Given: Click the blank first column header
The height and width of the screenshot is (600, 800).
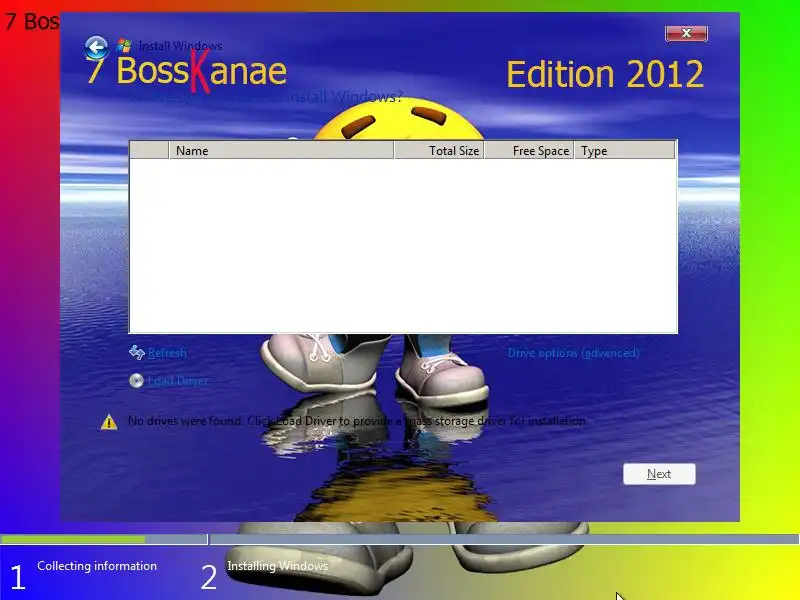Looking at the screenshot, I should [x=149, y=151].
